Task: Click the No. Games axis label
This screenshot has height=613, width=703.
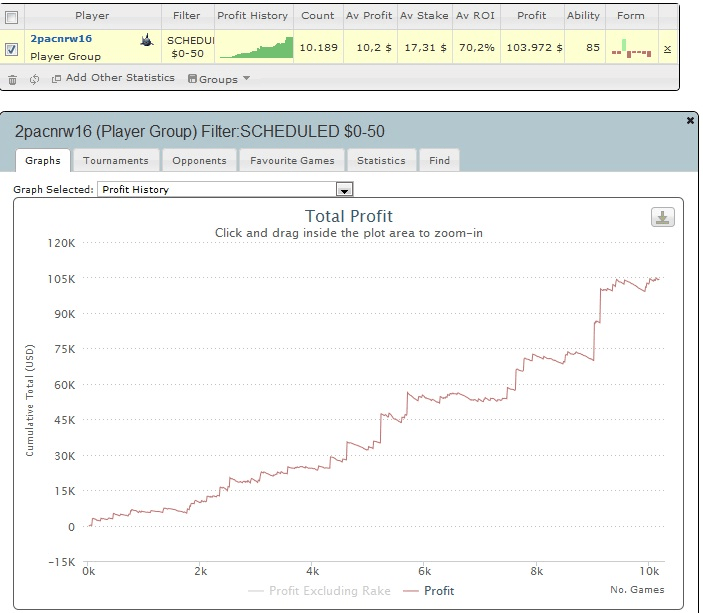Action: (637, 590)
